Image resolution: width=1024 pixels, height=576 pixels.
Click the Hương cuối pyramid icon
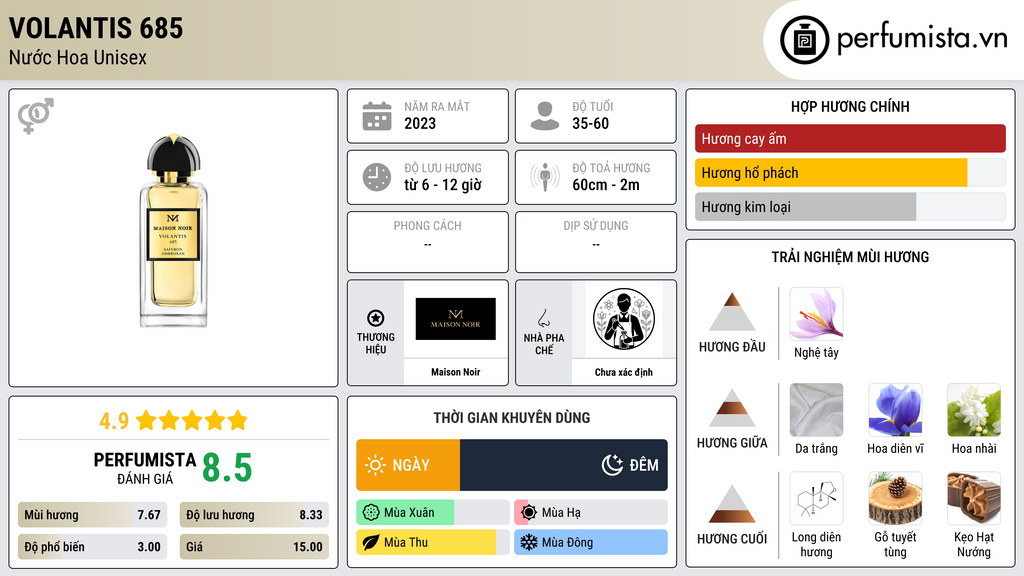(732, 504)
